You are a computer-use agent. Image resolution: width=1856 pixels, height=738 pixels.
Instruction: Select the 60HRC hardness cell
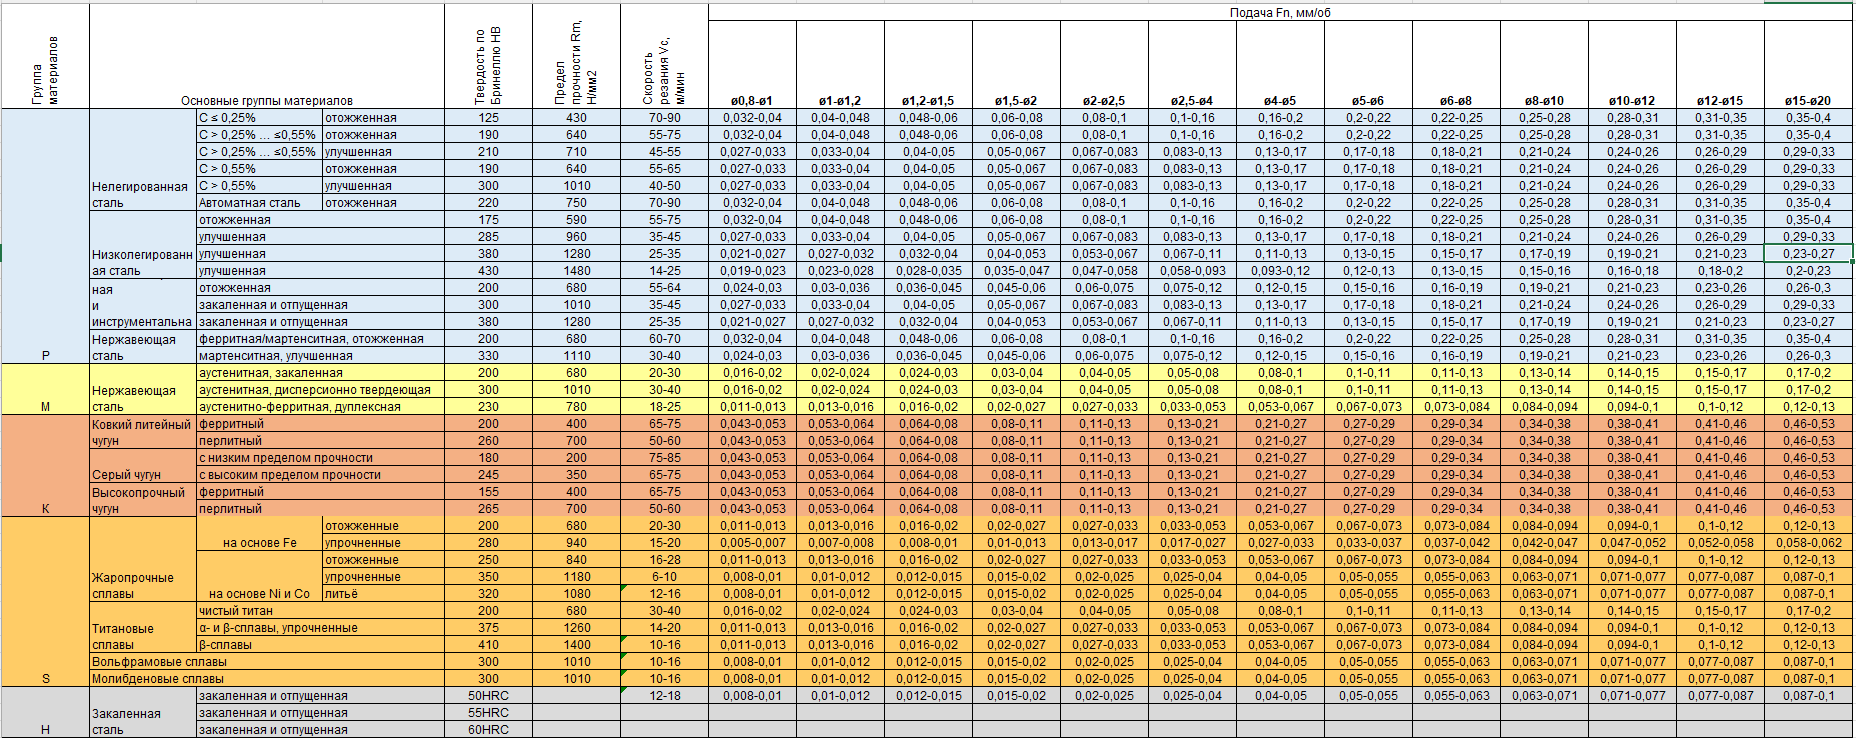tap(488, 730)
